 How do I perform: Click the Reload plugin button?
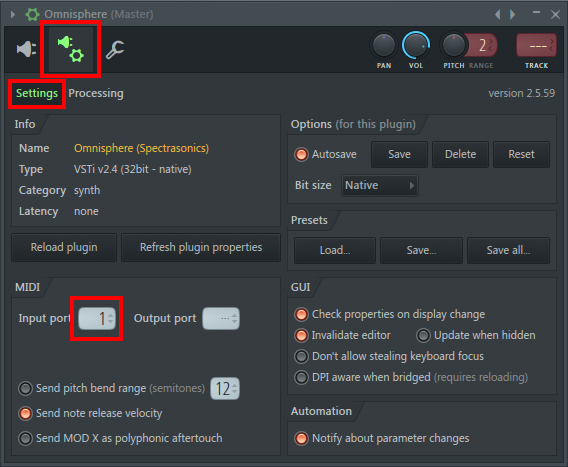[64, 247]
